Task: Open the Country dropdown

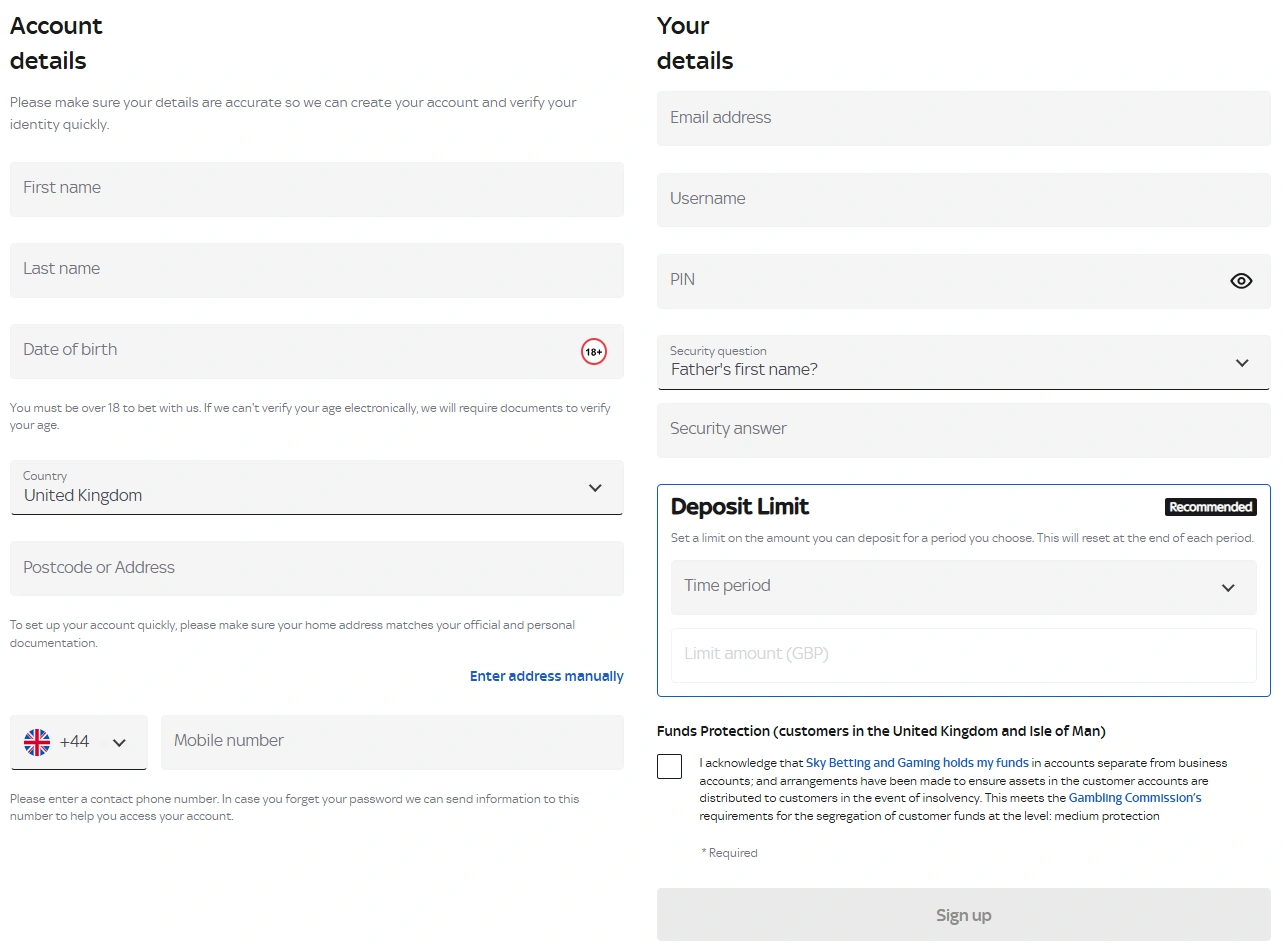Action: [x=316, y=488]
